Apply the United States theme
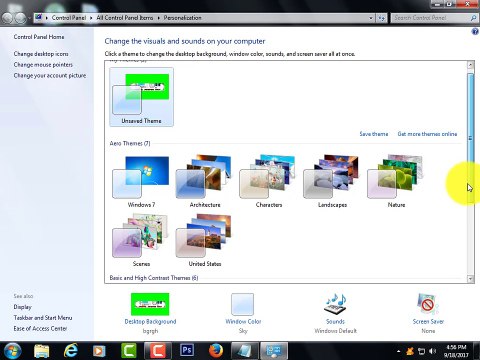Image resolution: width=480 pixels, height=360 pixels. point(204,241)
